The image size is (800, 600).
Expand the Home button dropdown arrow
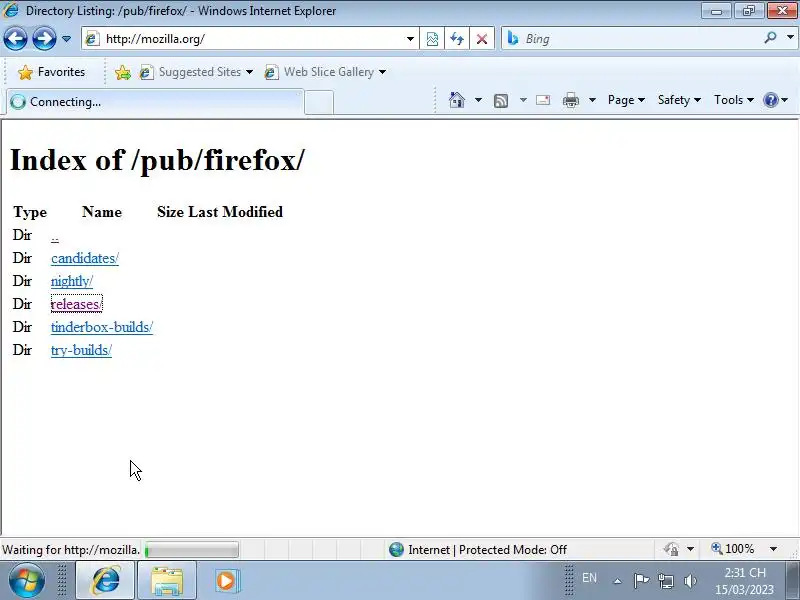478,100
